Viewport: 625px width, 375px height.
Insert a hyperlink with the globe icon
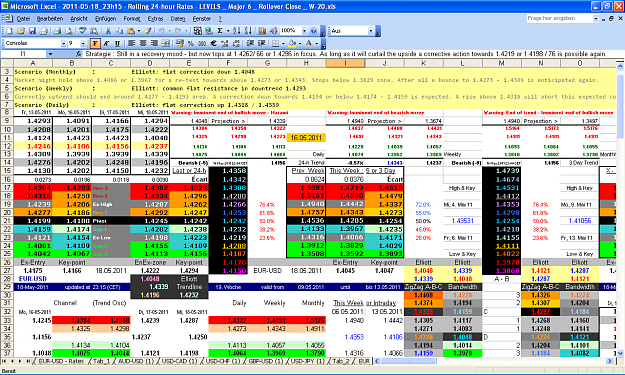point(208,31)
